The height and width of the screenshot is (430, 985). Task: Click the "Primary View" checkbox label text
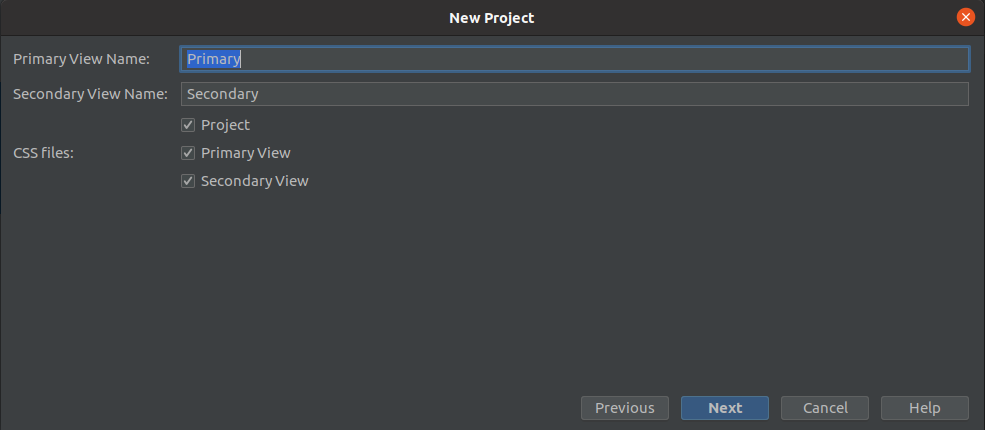(x=246, y=153)
